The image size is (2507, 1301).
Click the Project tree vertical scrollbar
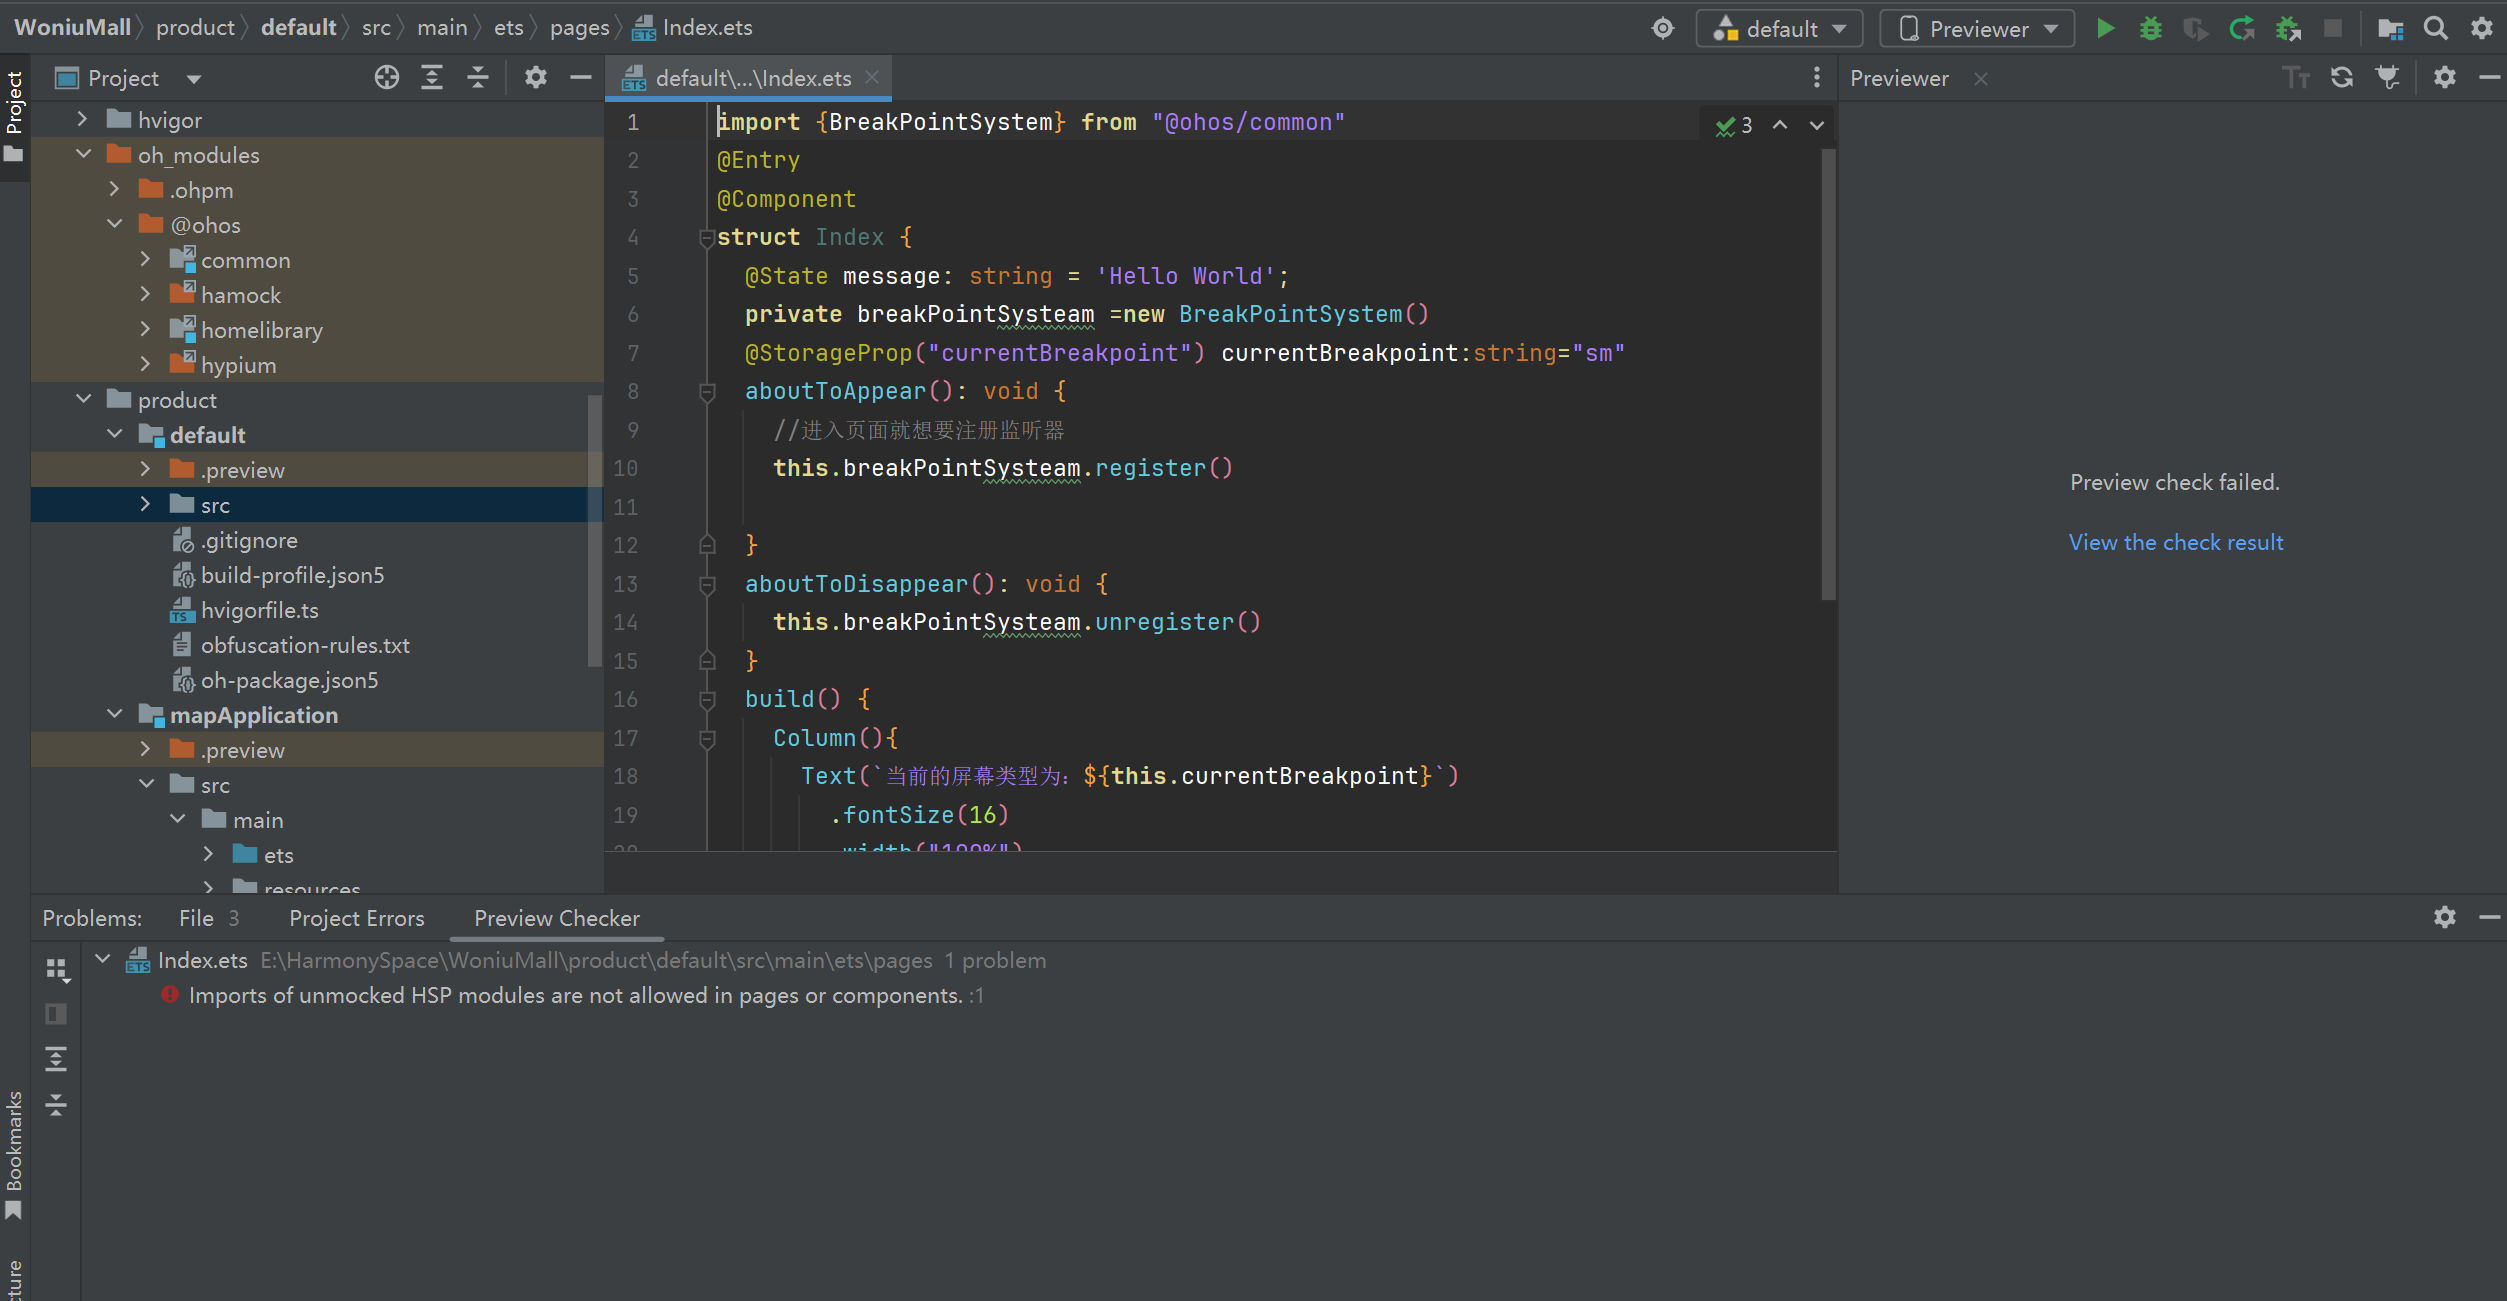pyautogui.click(x=595, y=530)
